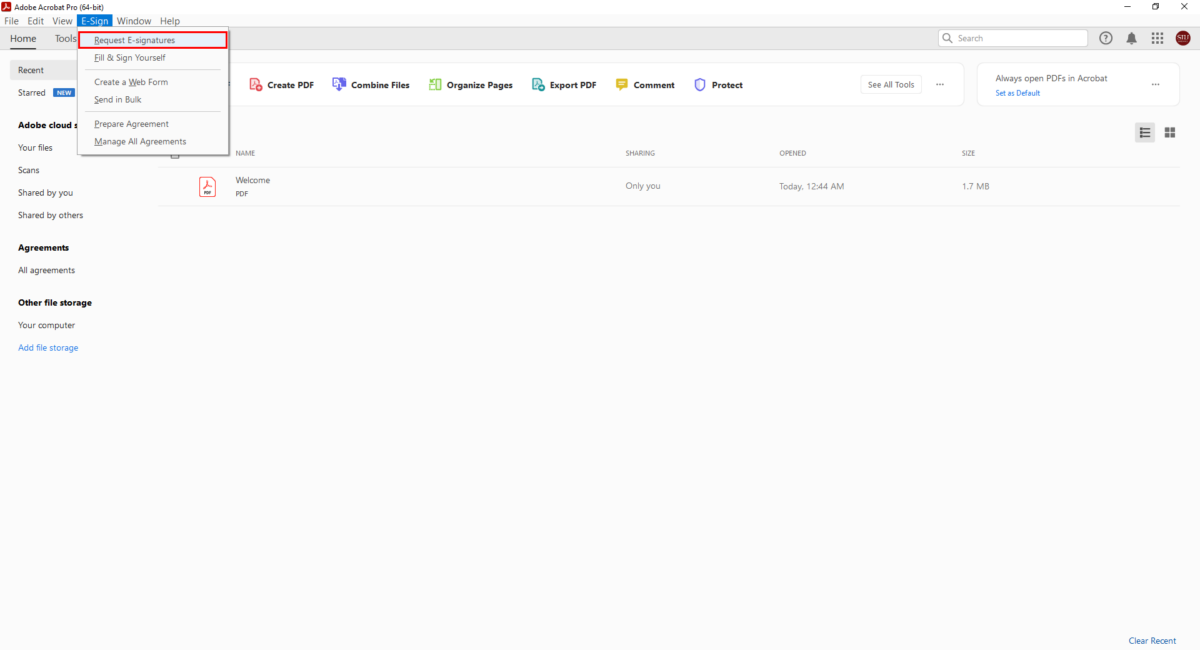Click the Help question mark icon
This screenshot has height=650, width=1200.
pyautogui.click(x=1105, y=38)
